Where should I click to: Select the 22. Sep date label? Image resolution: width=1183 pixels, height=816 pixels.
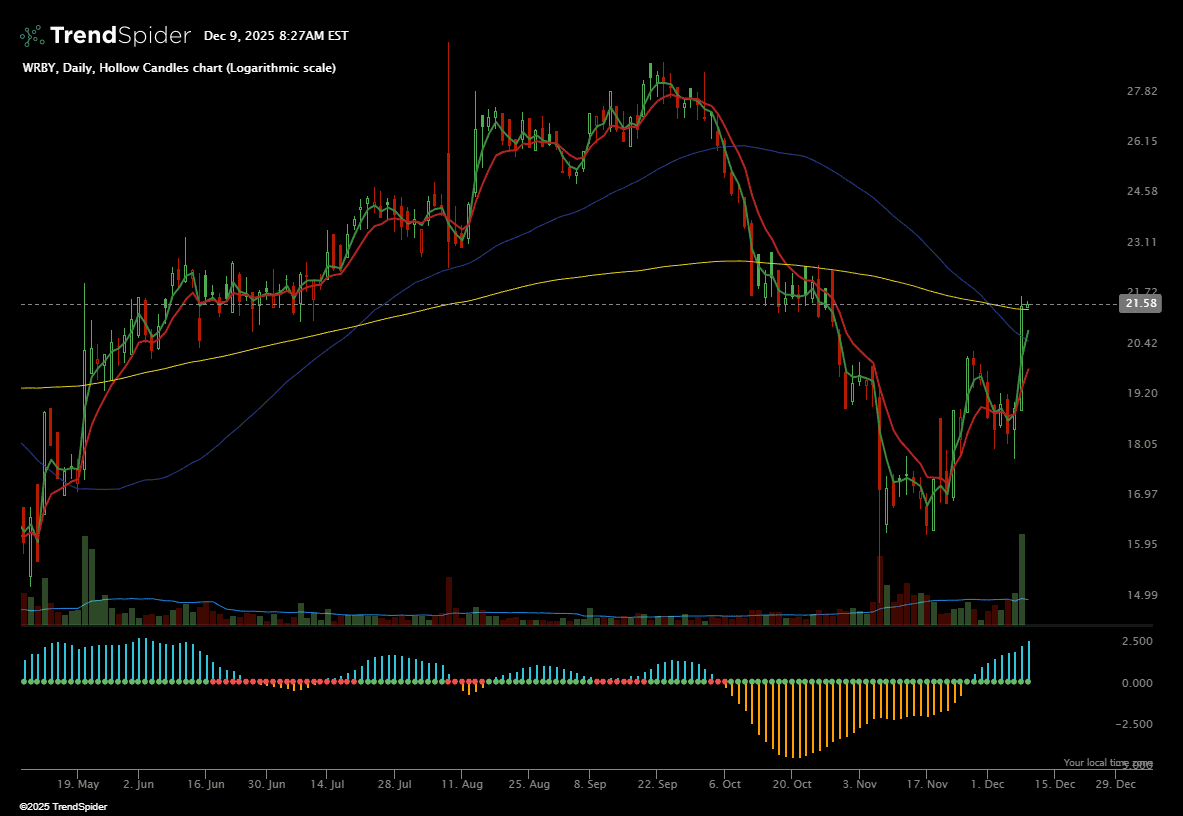(x=656, y=784)
